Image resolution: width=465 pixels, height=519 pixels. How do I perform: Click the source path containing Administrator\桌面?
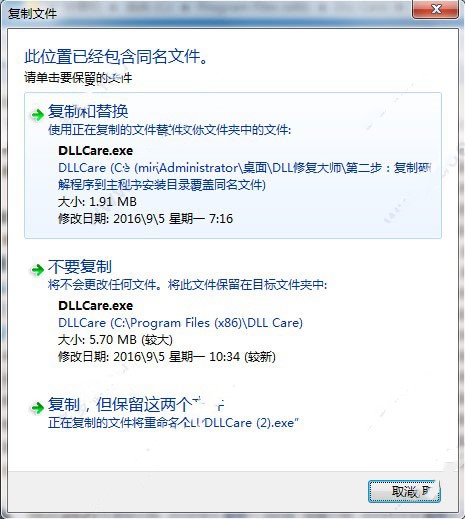pyautogui.click(x=245, y=176)
